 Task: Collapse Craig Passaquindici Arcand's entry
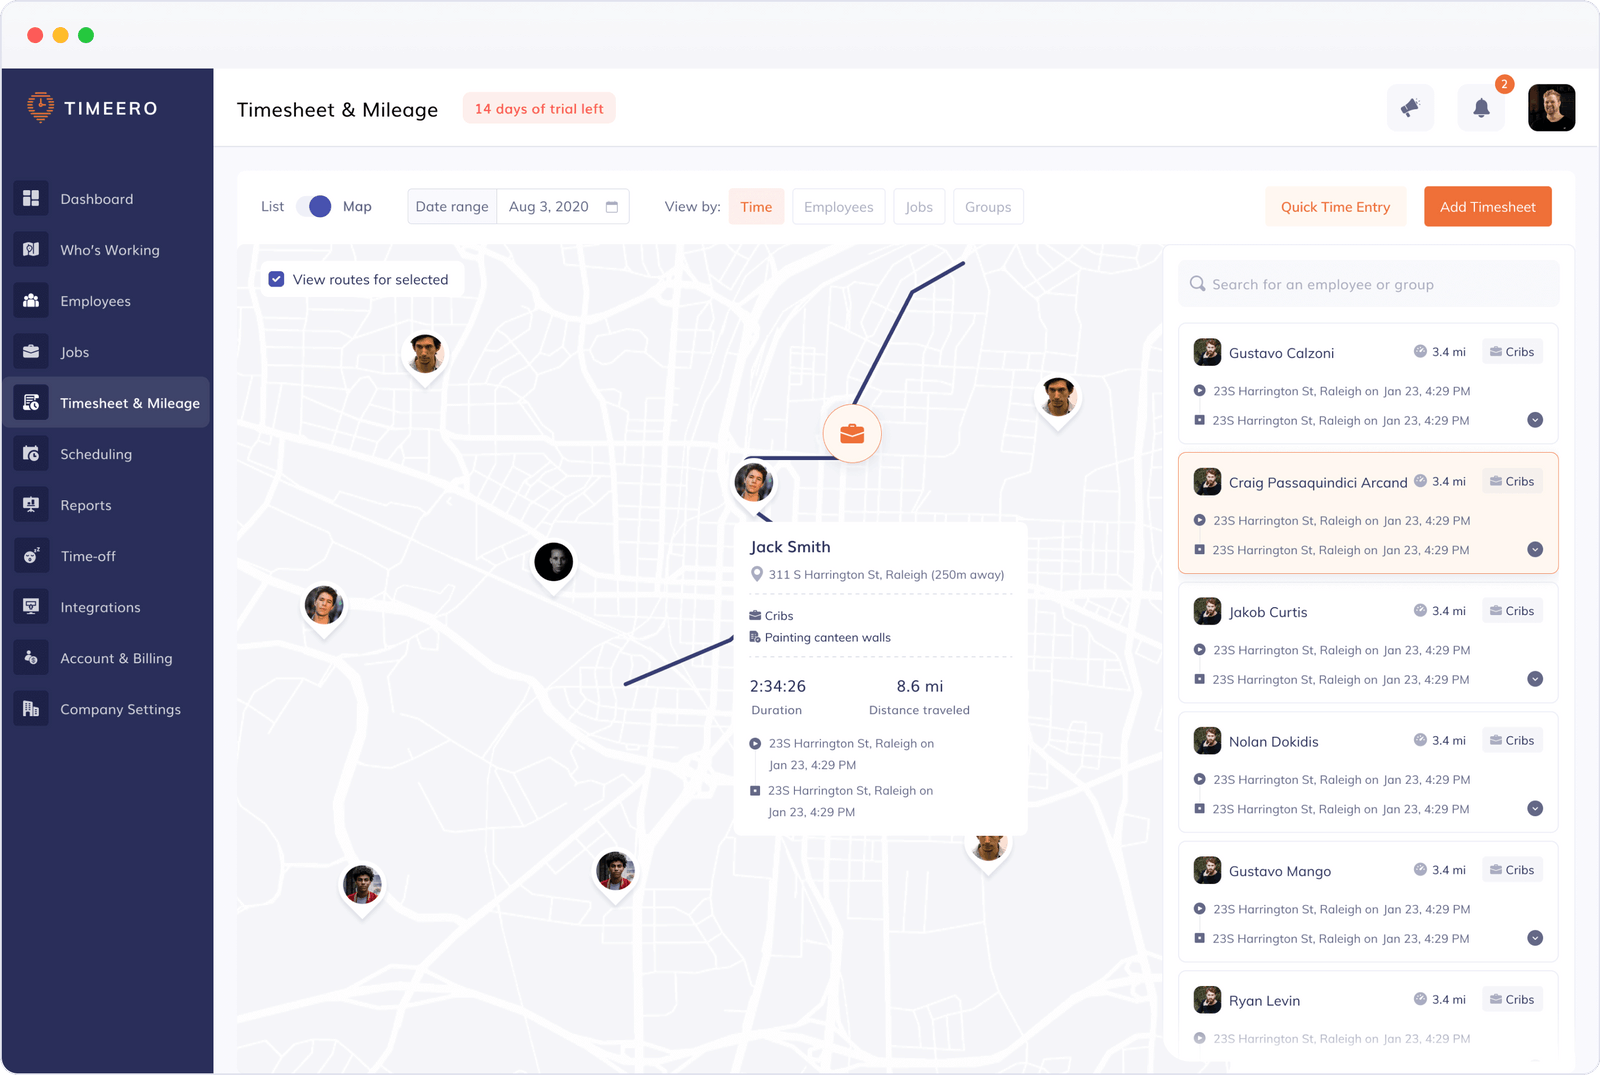(1536, 549)
